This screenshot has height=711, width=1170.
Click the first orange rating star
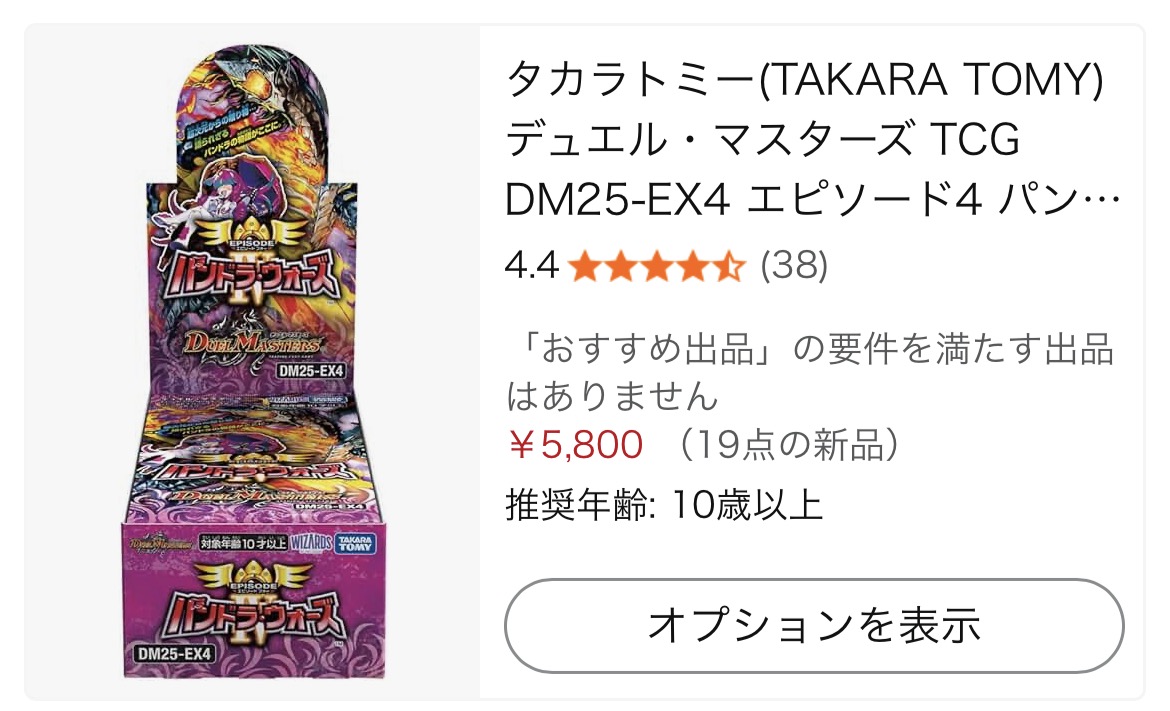pos(584,266)
